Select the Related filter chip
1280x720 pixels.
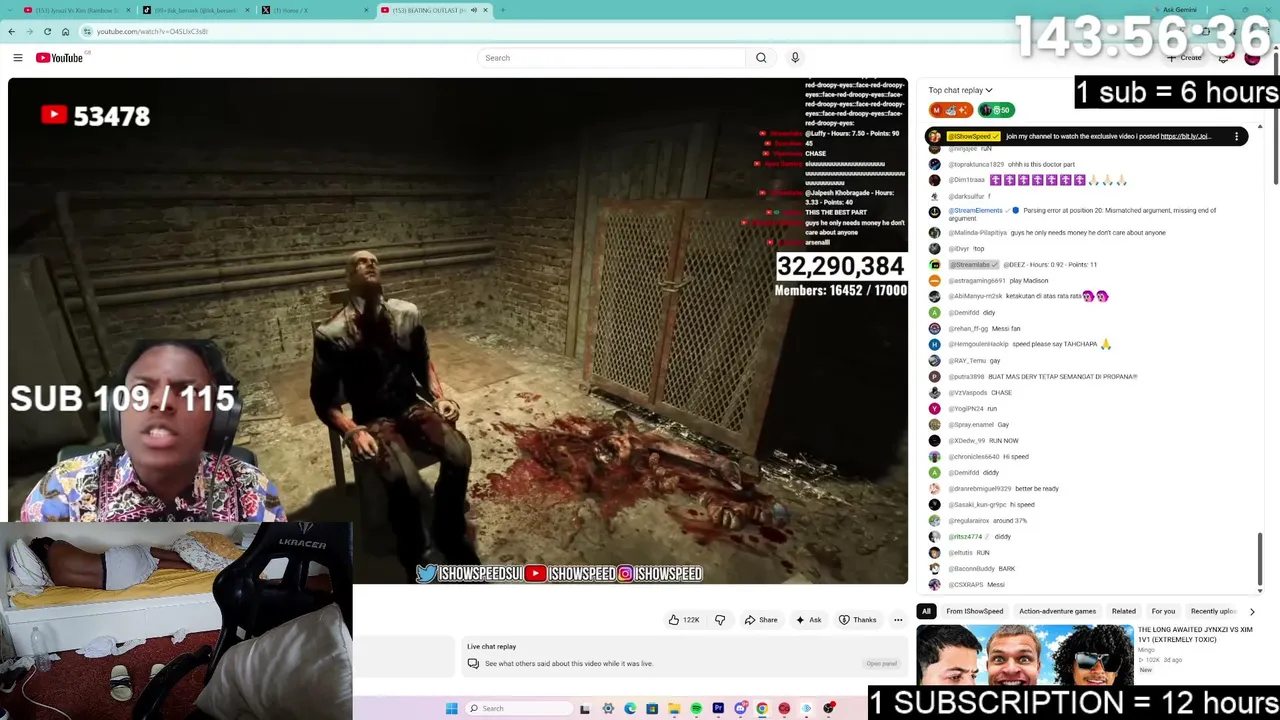[1123, 611]
